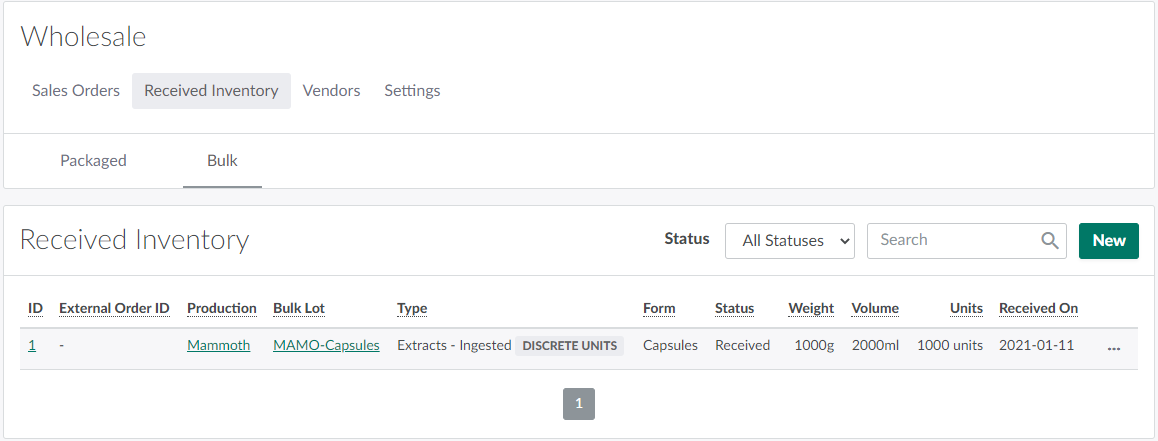Open the row actions ellipsis menu
The image size is (1158, 441).
pyautogui.click(x=1114, y=346)
